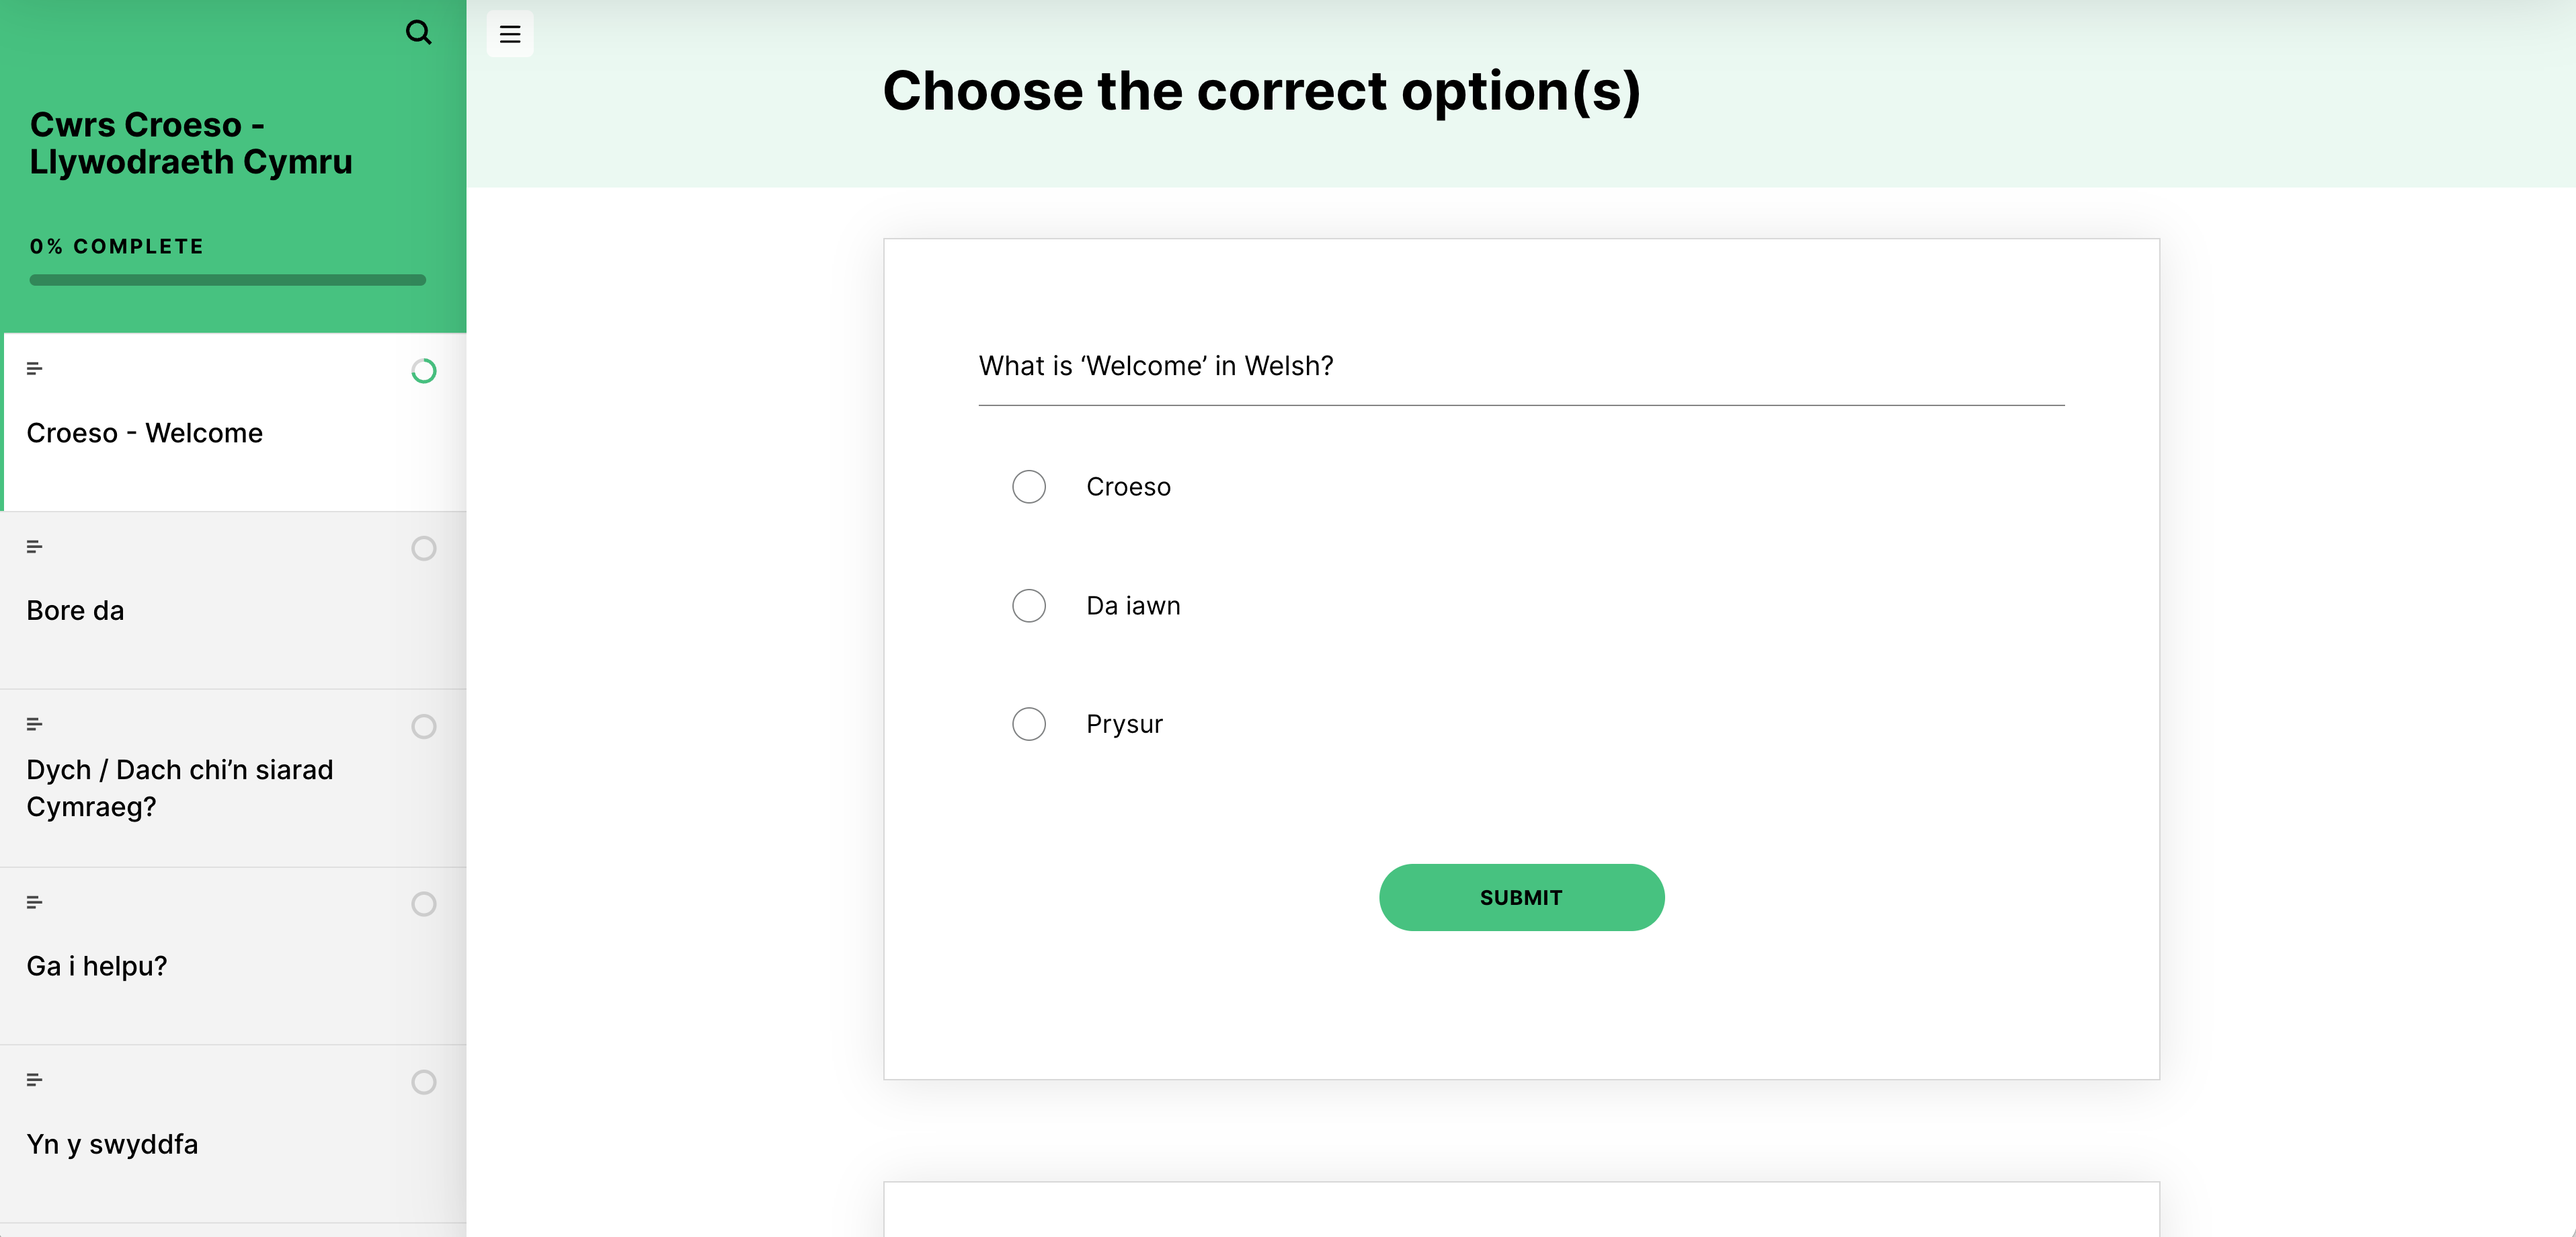Click the Dych / Dach chi'n siarad completion circle

(x=423, y=726)
